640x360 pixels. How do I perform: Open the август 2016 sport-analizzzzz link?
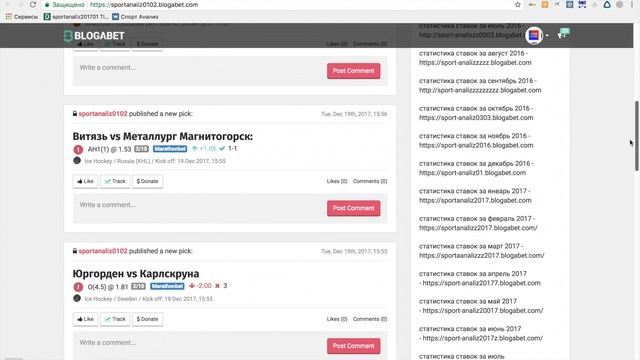pos(475,62)
